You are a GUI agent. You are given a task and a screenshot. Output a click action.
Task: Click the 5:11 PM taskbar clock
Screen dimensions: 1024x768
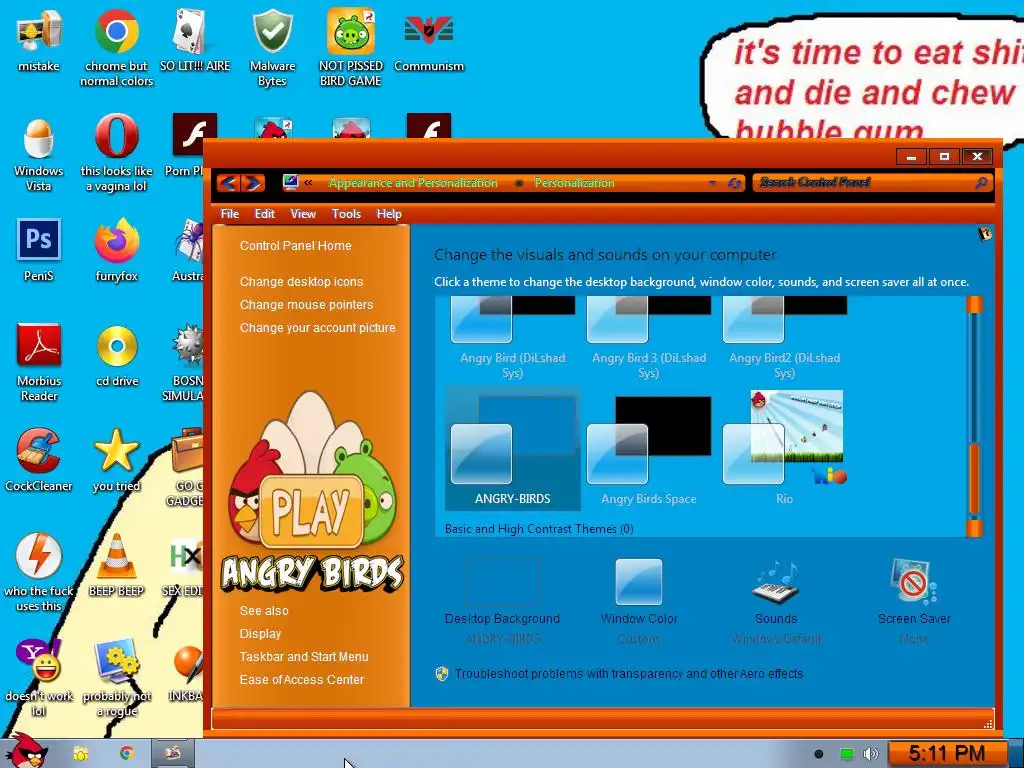point(946,754)
